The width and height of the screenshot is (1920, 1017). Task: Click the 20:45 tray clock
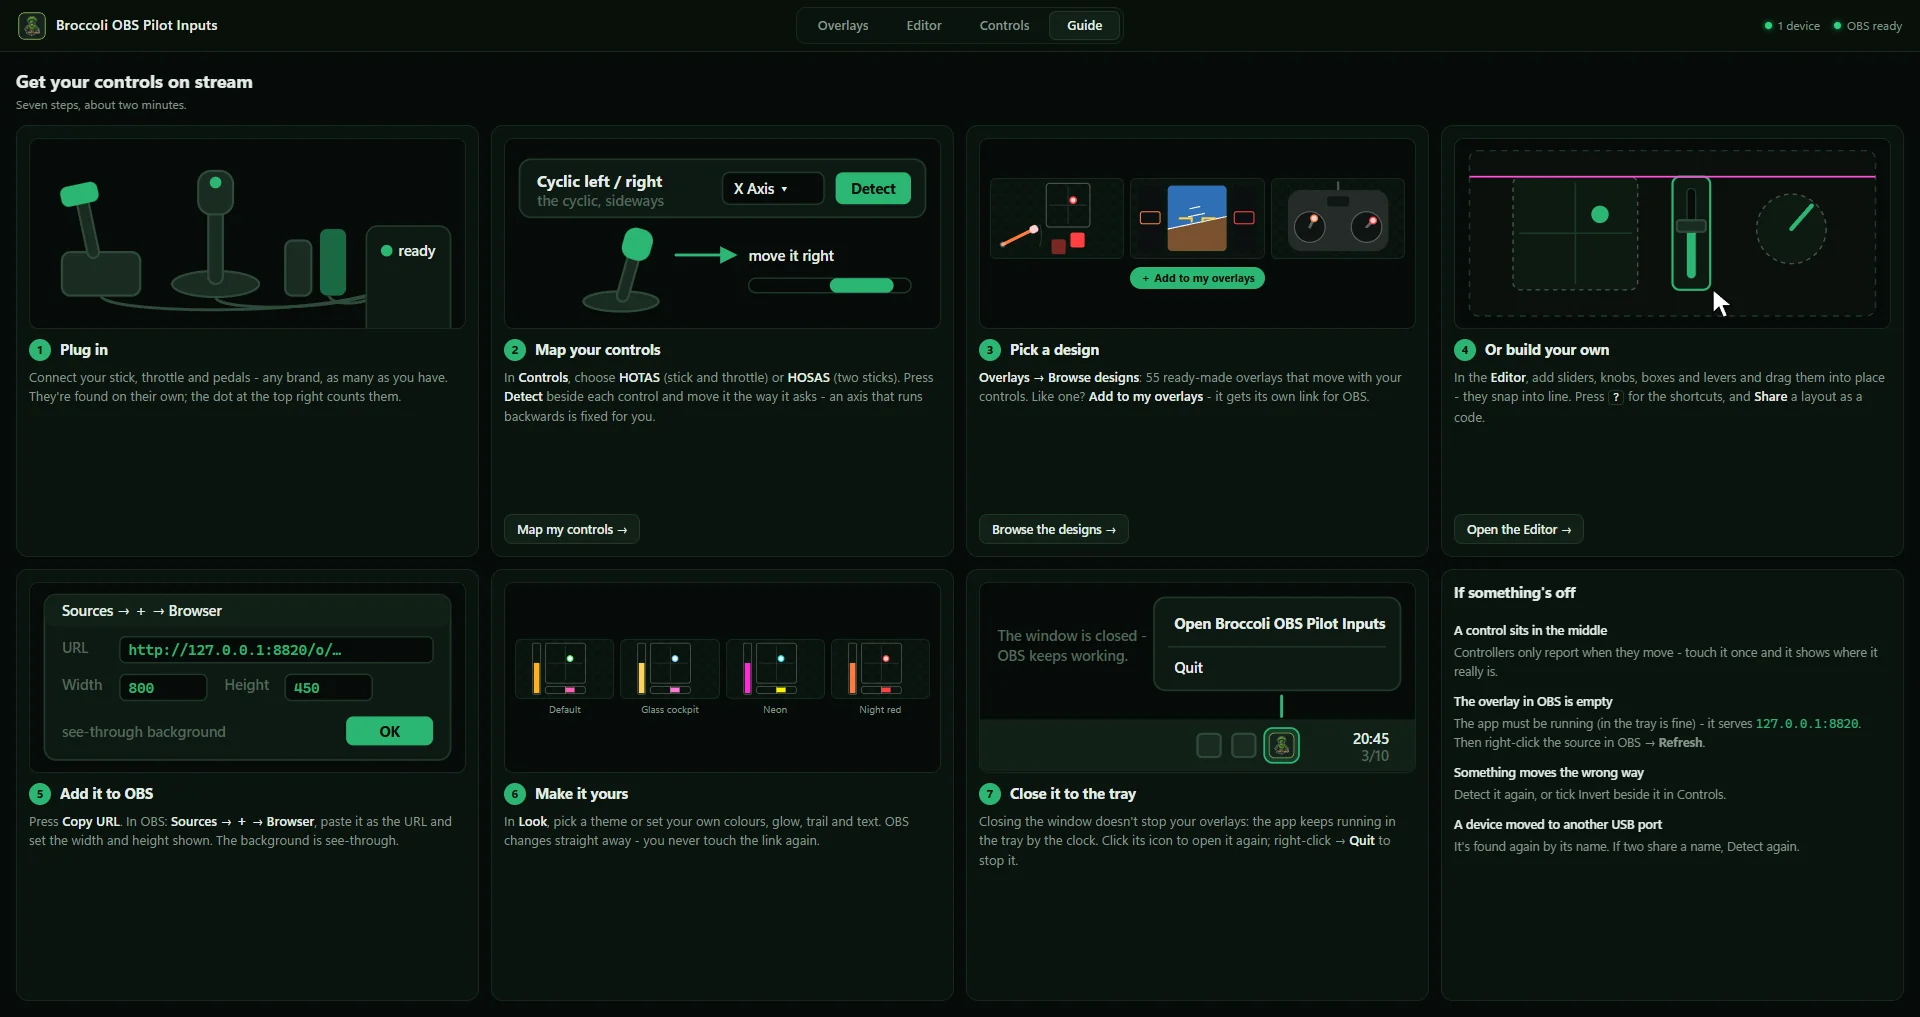1370,738
